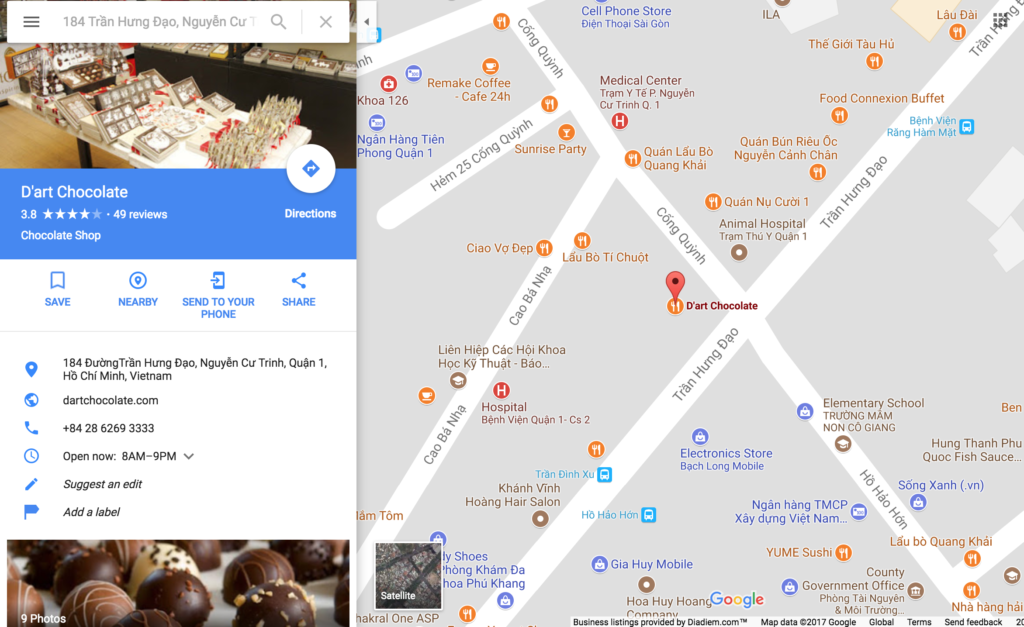Clear the search with X icon
Viewport: 1024px width, 627px height.
pyautogui.click(x=325, y=22)
